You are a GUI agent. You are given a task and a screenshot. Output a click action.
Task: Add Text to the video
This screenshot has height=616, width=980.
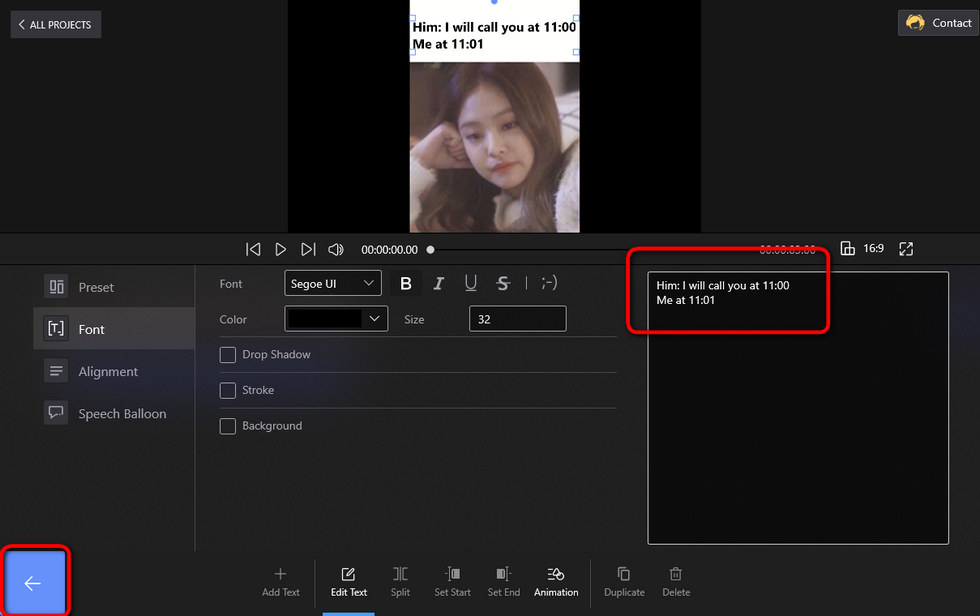[281, 582]
